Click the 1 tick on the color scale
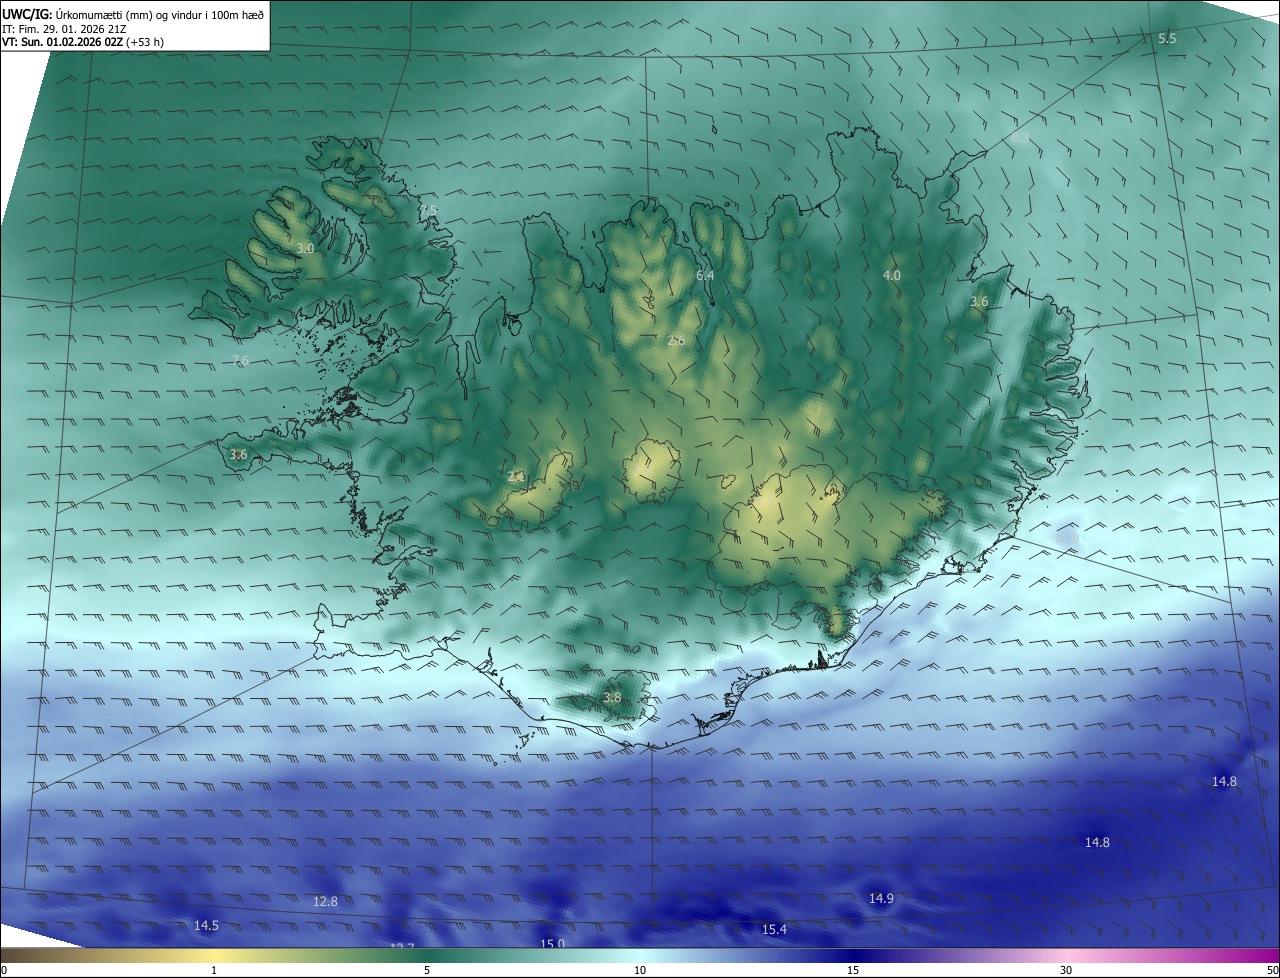Image resolution: width=1280 pixels, height=978 pixels. pyautogui.click(x=214, y=971)
